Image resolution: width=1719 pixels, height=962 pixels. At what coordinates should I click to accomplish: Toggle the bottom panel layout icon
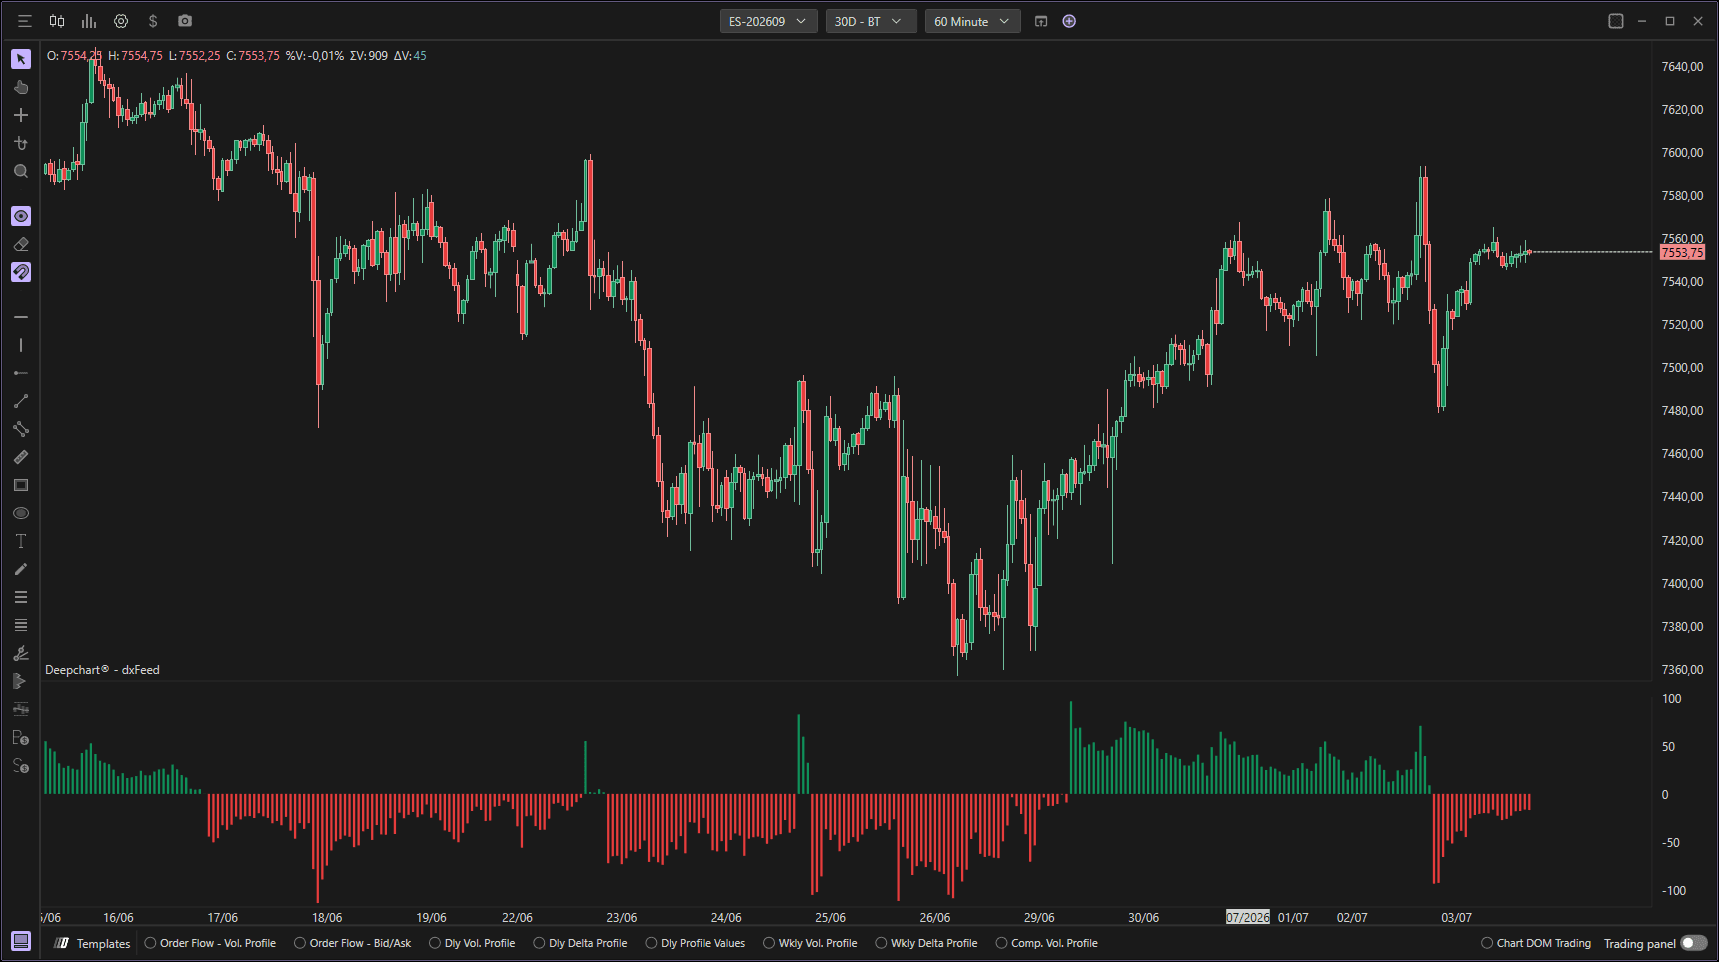[x=21, y=941]
